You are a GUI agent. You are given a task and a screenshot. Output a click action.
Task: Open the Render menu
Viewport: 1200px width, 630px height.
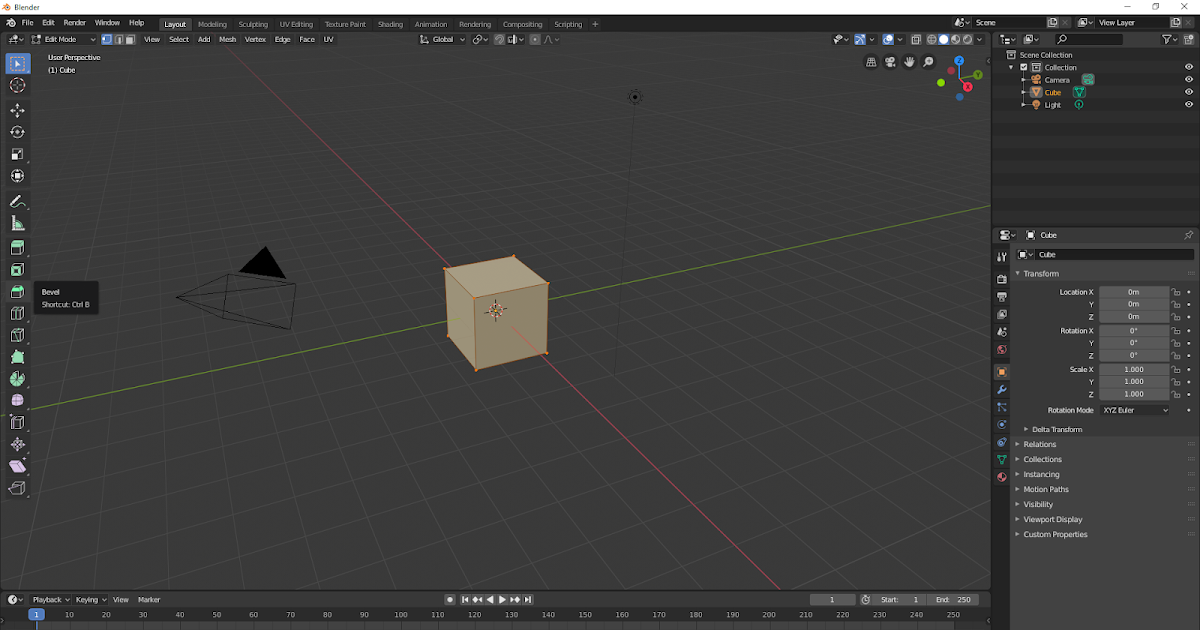coord(75,22)
